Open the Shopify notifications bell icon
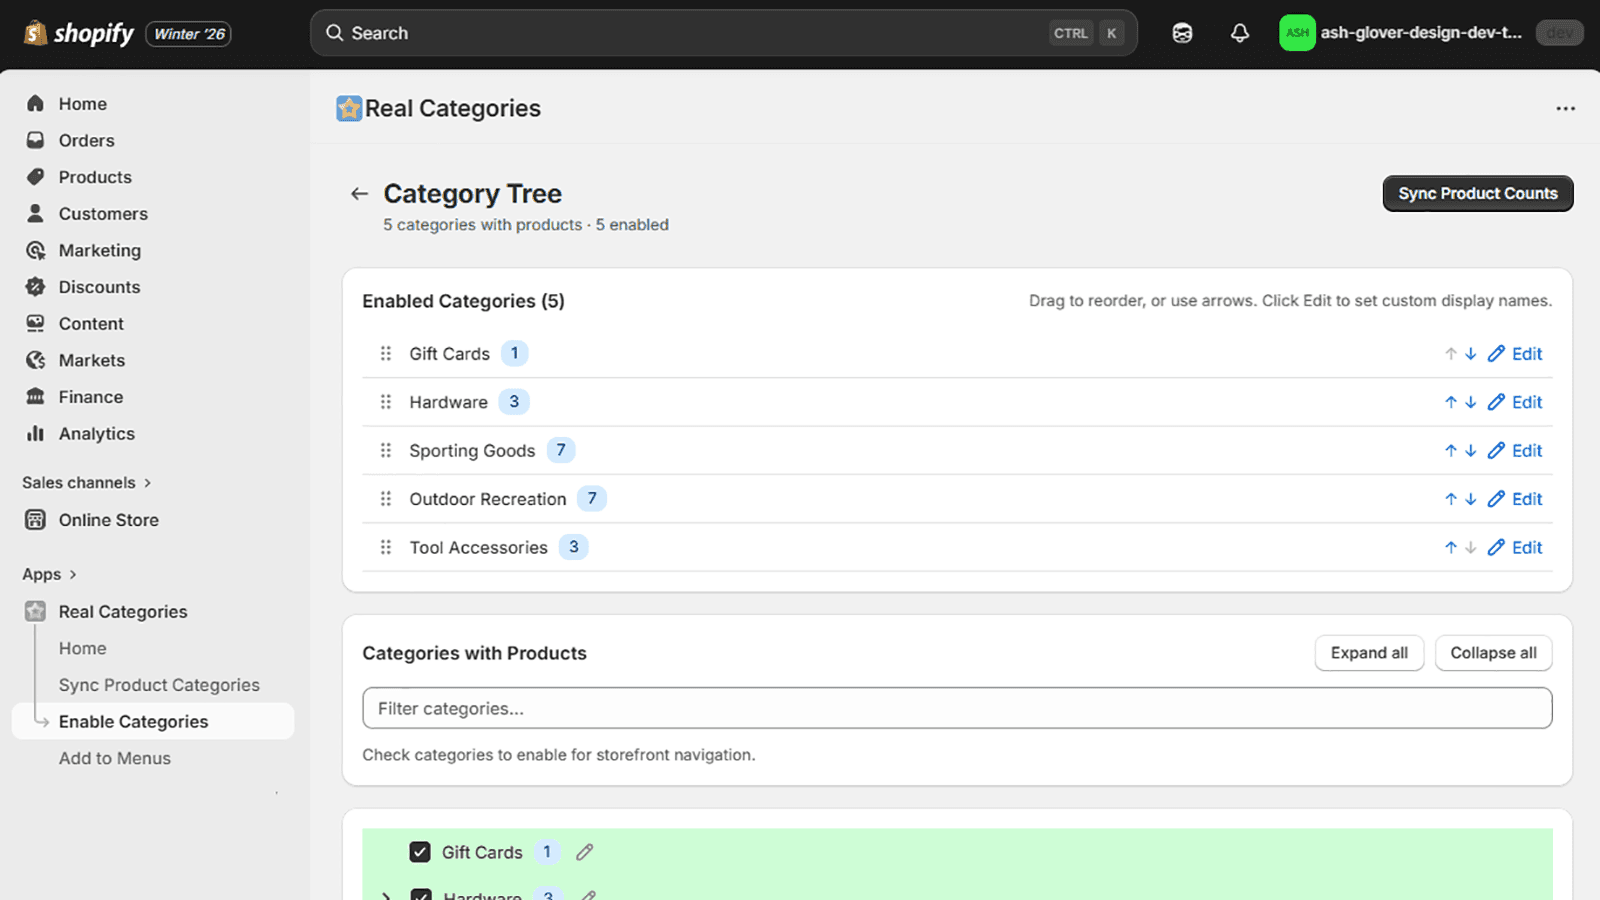 [1240, 33]
